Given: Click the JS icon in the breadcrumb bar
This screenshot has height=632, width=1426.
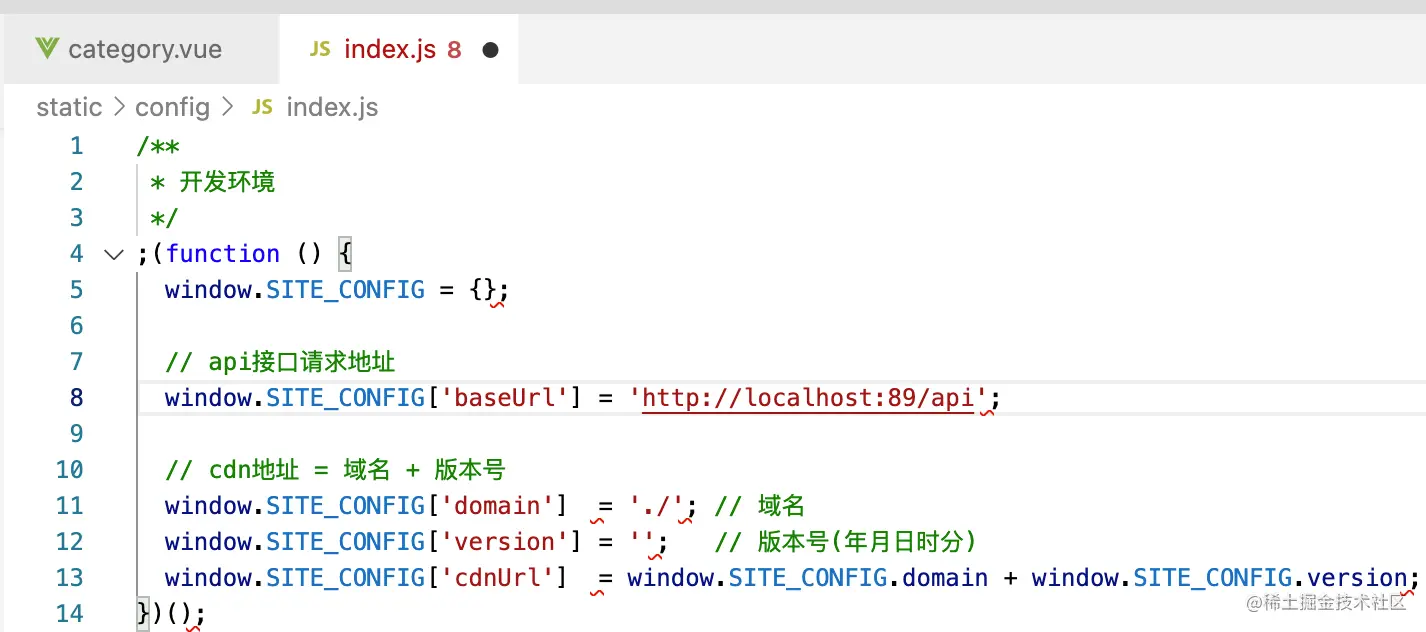Looking at the screenshot, I should click(261, 107).
